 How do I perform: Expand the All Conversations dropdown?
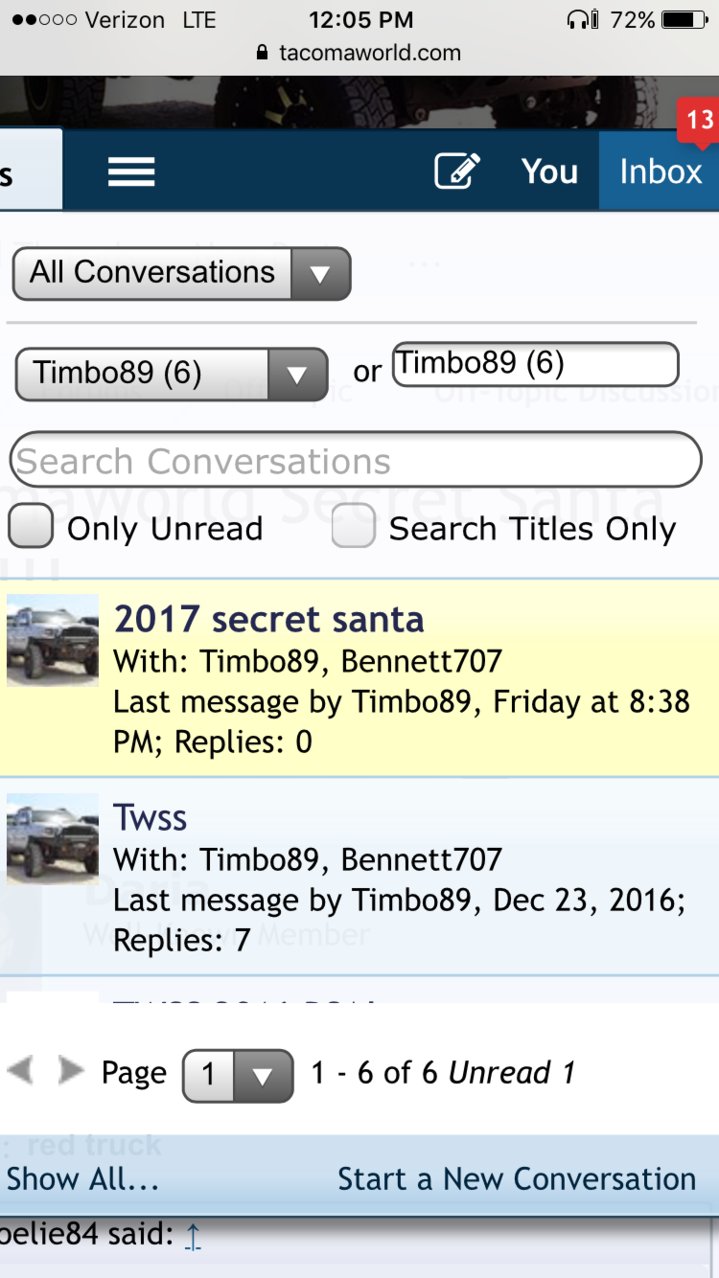point(181,273)
